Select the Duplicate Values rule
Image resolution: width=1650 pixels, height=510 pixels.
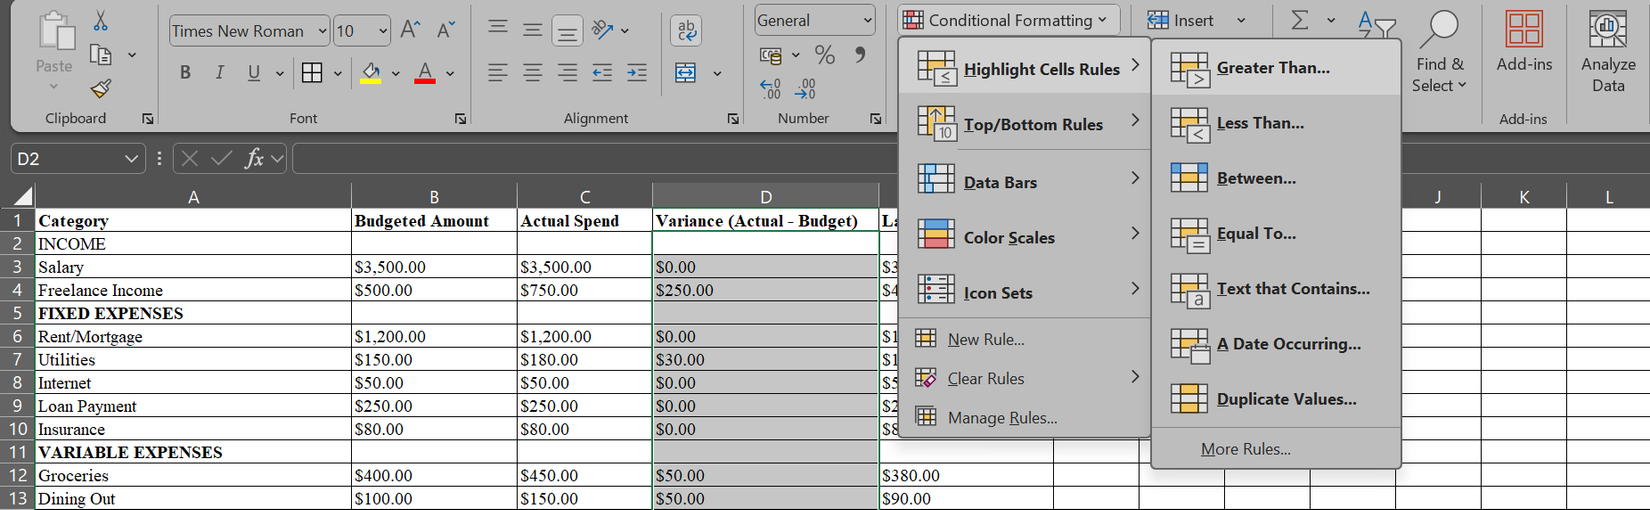pyautogui.click(x=1276, y=399)
